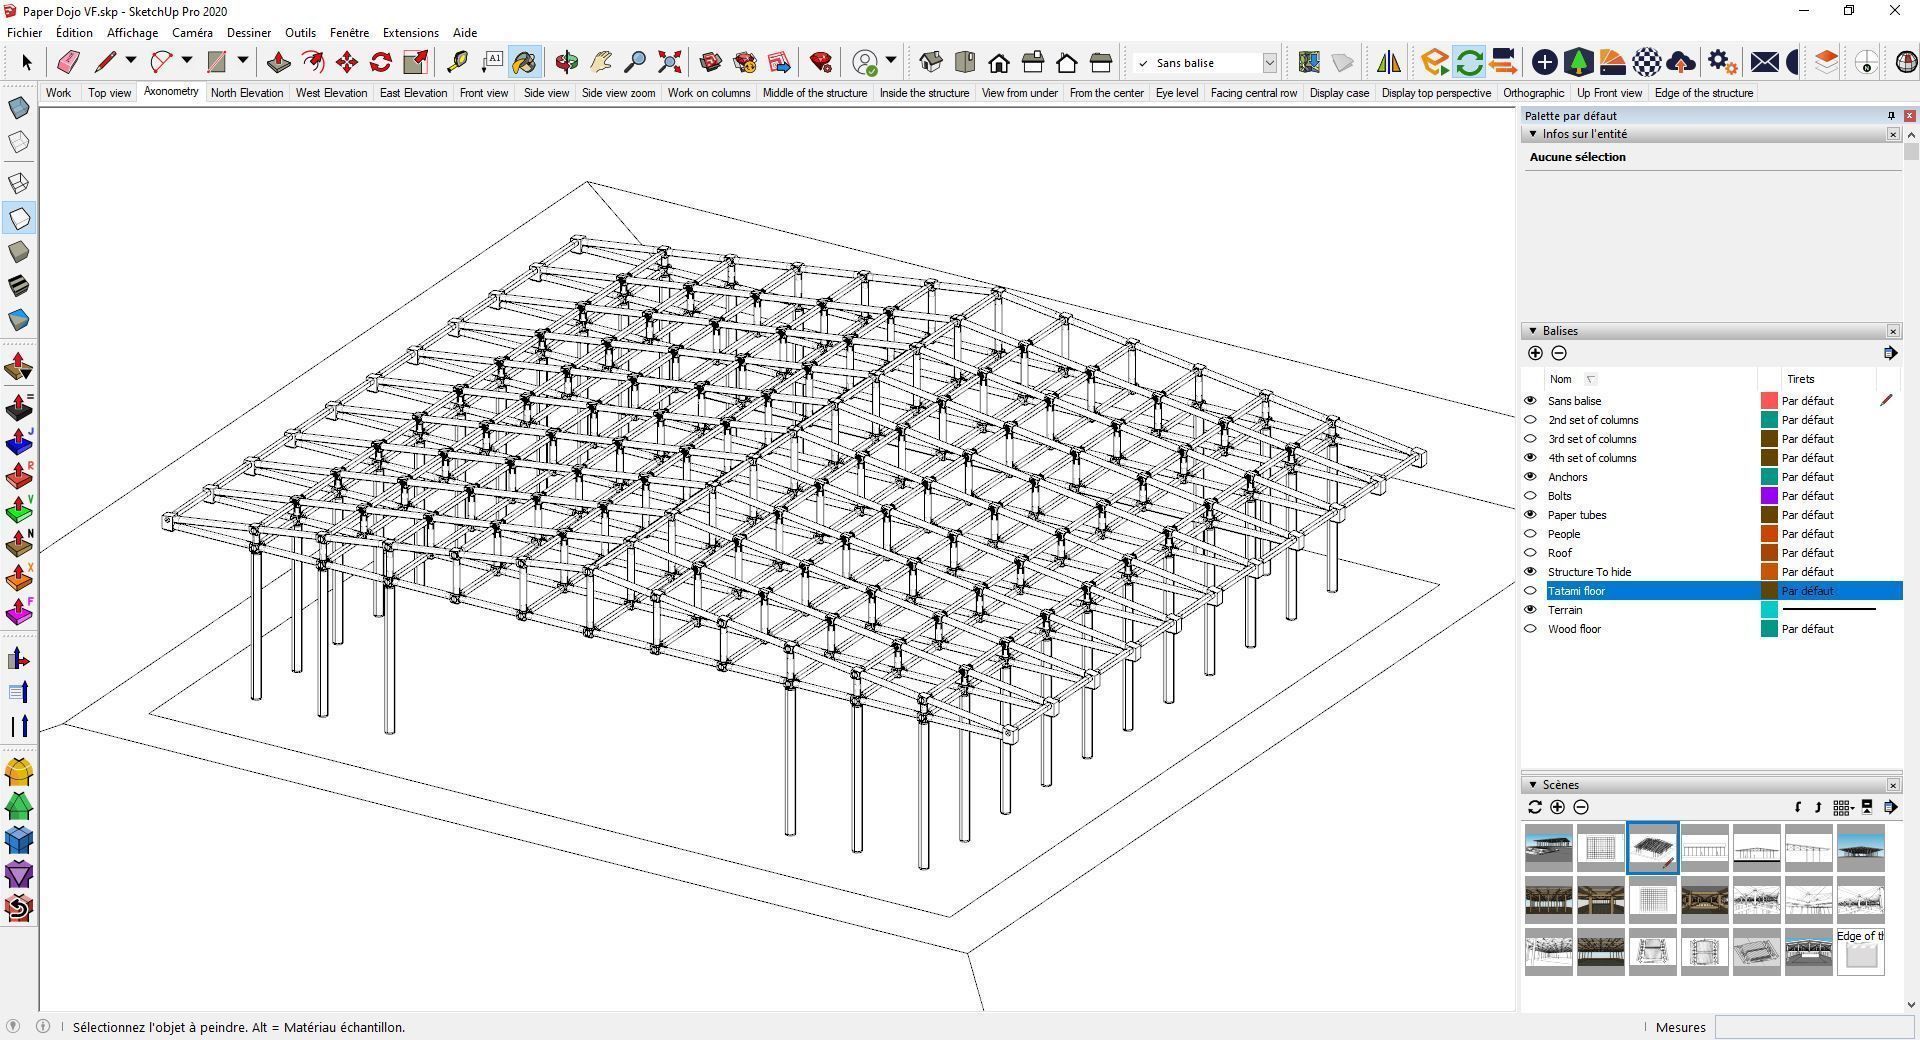Click the Add Tag plus button

coord(1535,353)
